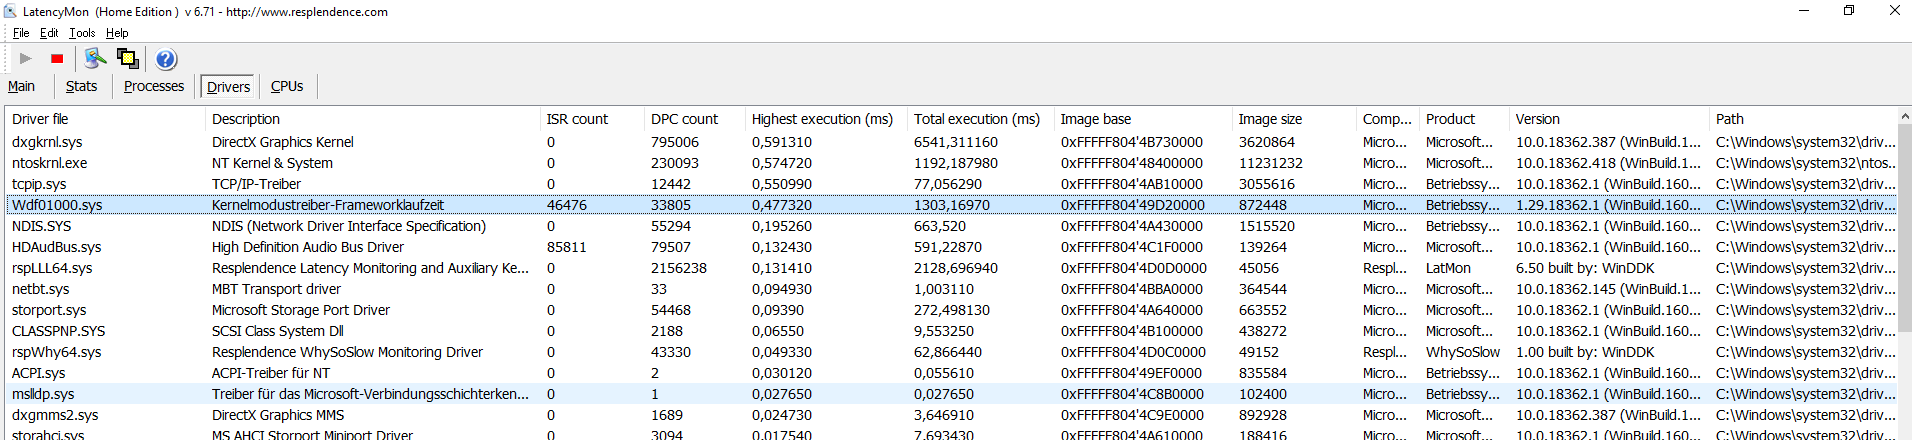Image resolution: width=1912 pixels, height=440 pixels.
Task: Click the LatencyMon title bar application icon
Action: [x=10, y=11]
